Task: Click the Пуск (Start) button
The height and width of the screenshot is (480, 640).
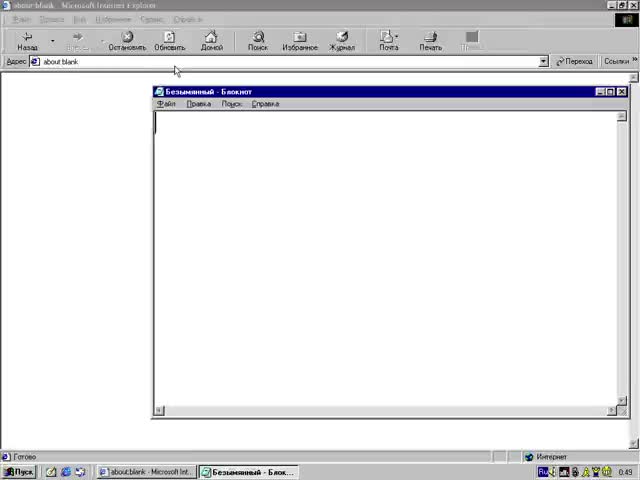Action: click(x=18, y=472)
